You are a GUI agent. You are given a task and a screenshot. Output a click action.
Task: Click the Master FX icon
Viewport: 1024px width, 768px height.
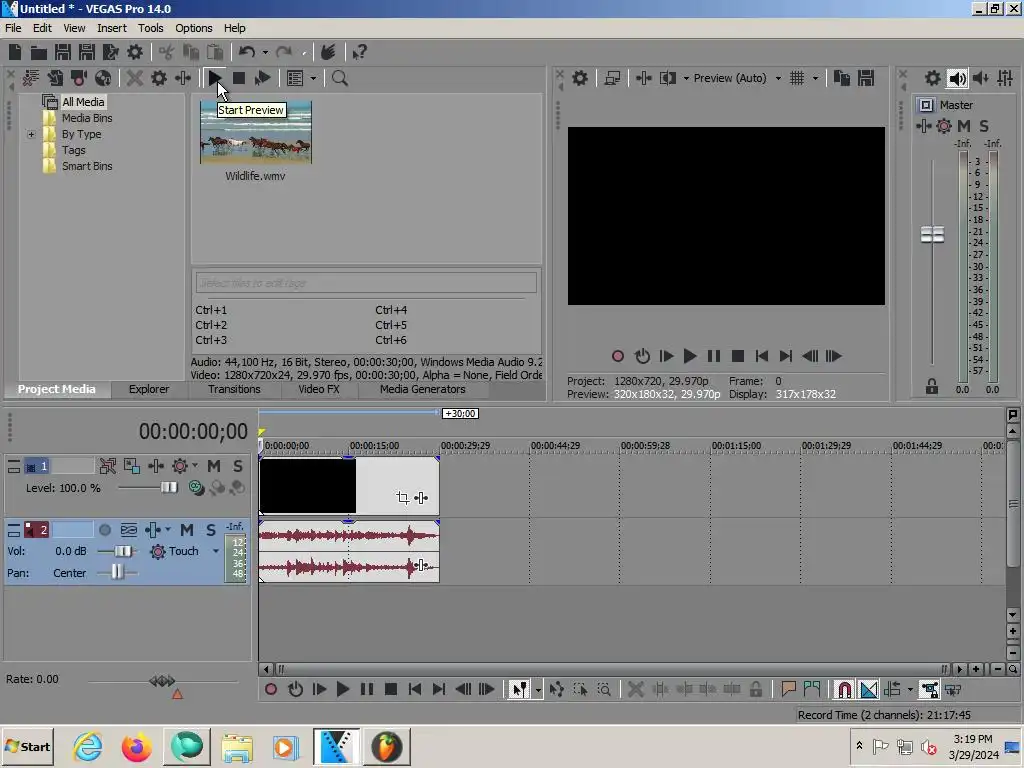tap(923, 126)
